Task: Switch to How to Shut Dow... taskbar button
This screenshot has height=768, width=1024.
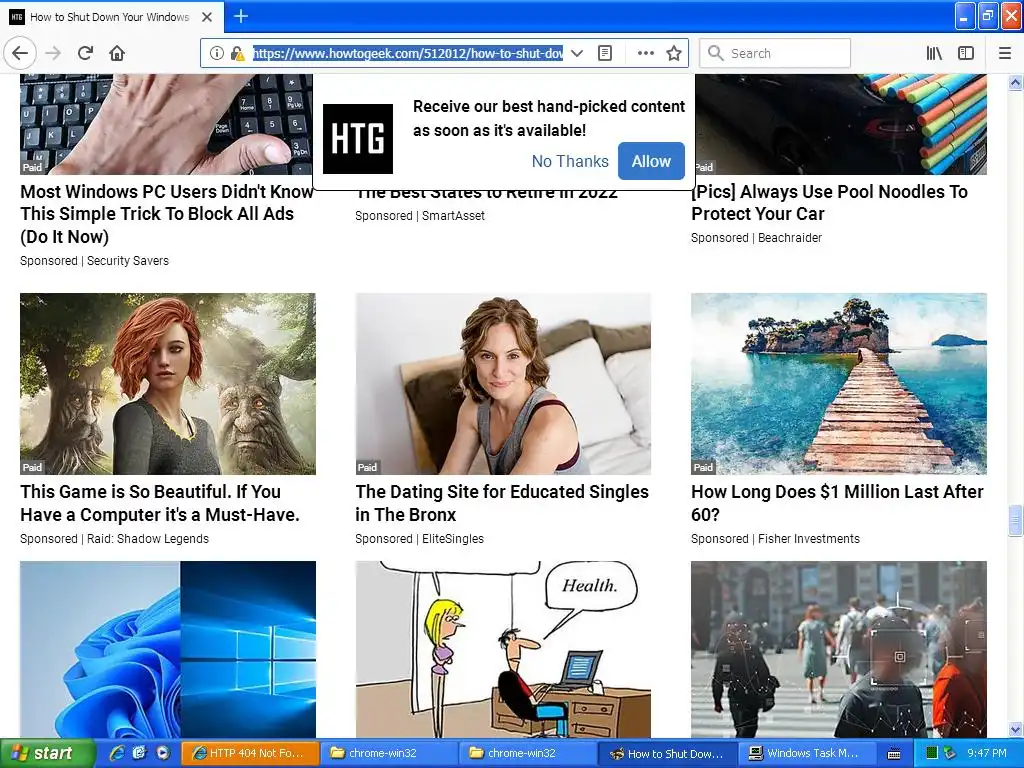Action: point(667,754)
